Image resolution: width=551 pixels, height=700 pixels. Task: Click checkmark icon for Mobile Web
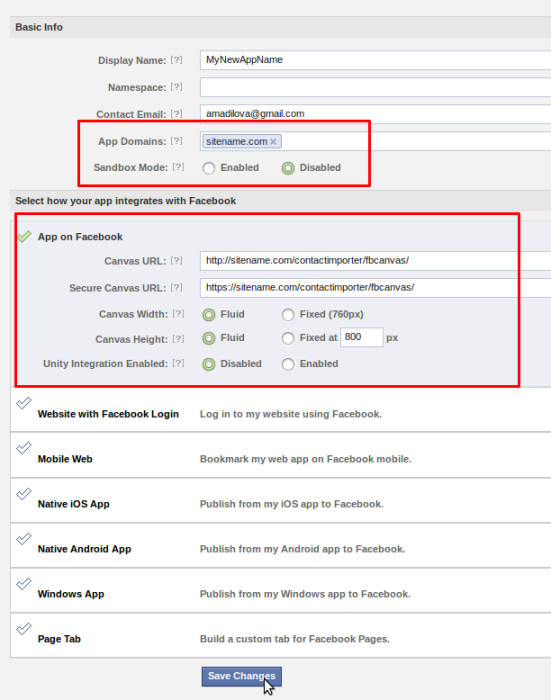point(24,448)
